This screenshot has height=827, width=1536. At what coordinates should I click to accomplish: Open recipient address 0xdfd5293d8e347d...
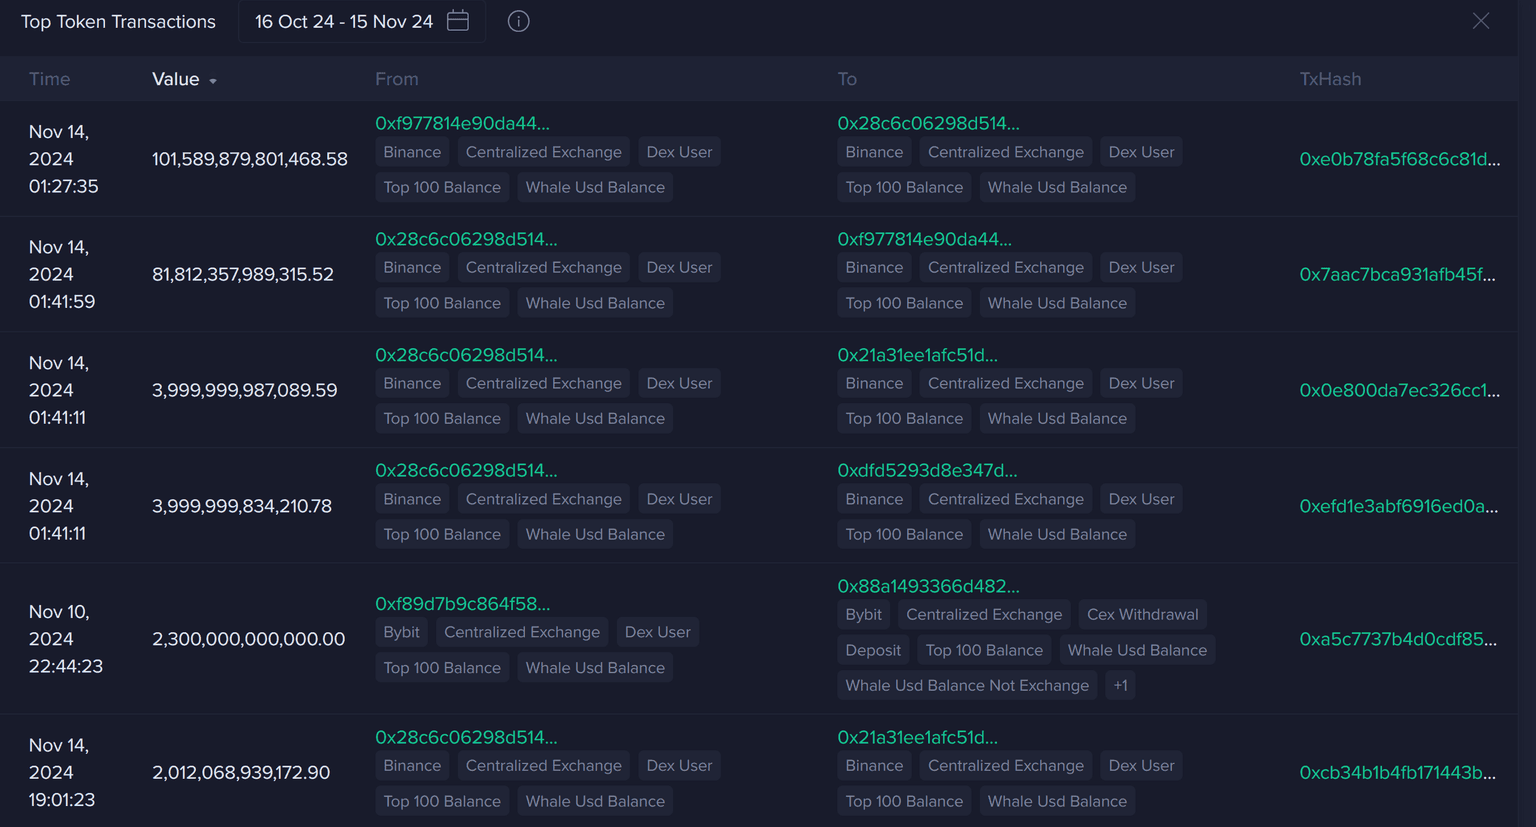point(927,470)
